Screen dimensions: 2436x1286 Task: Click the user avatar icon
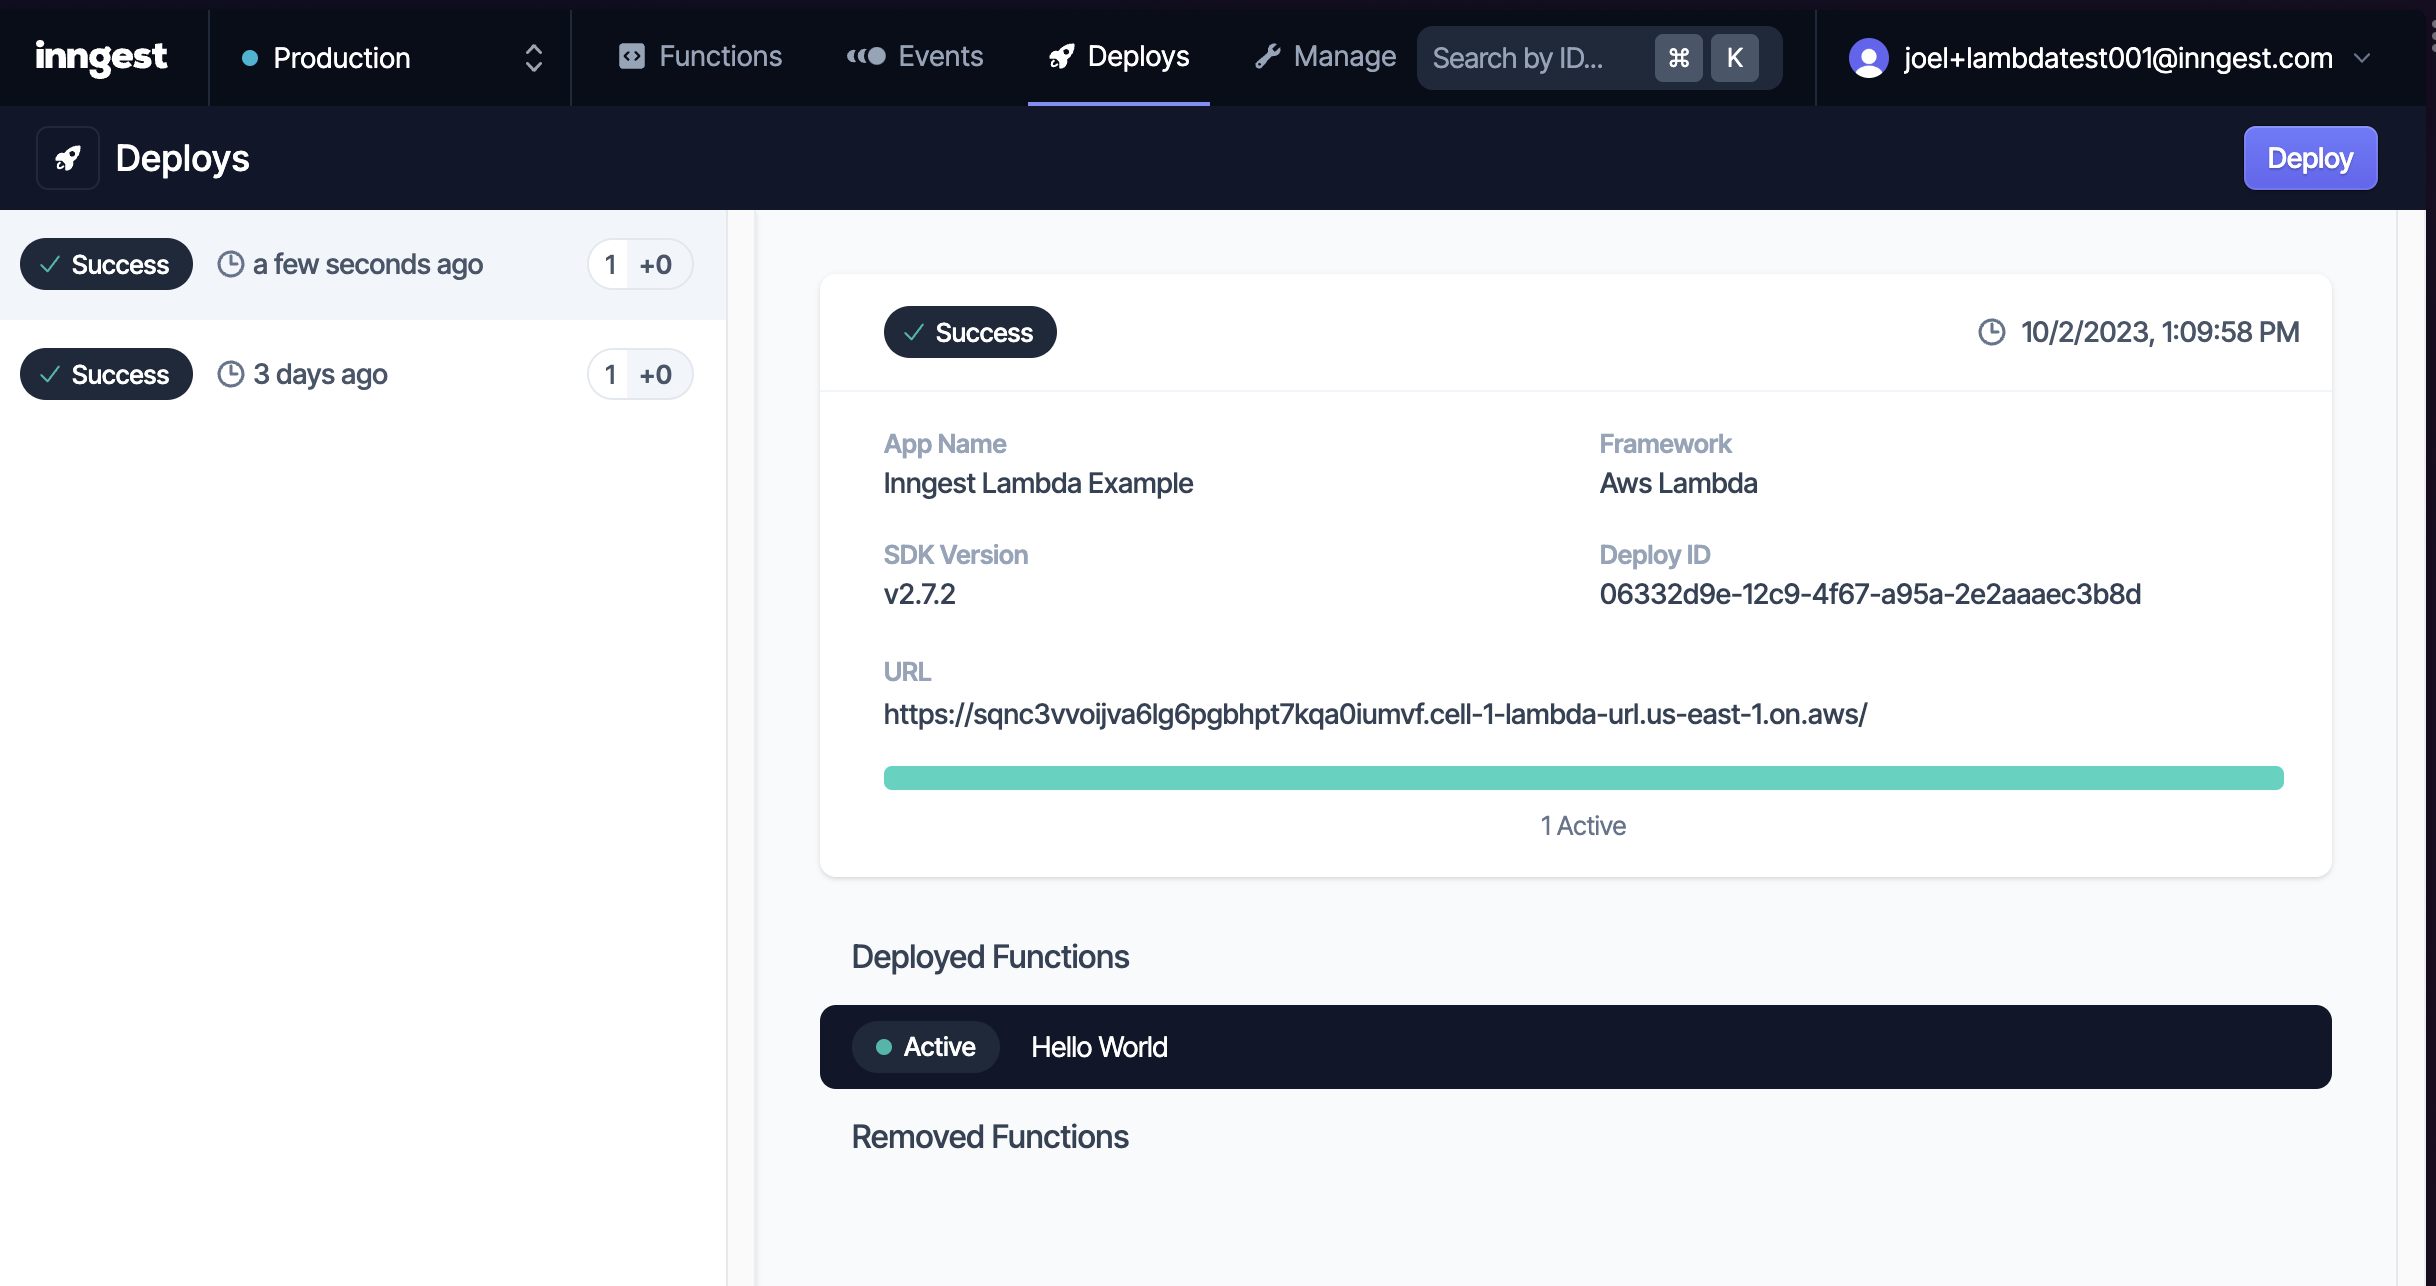pyautogui.click(x=1868, y=58)
